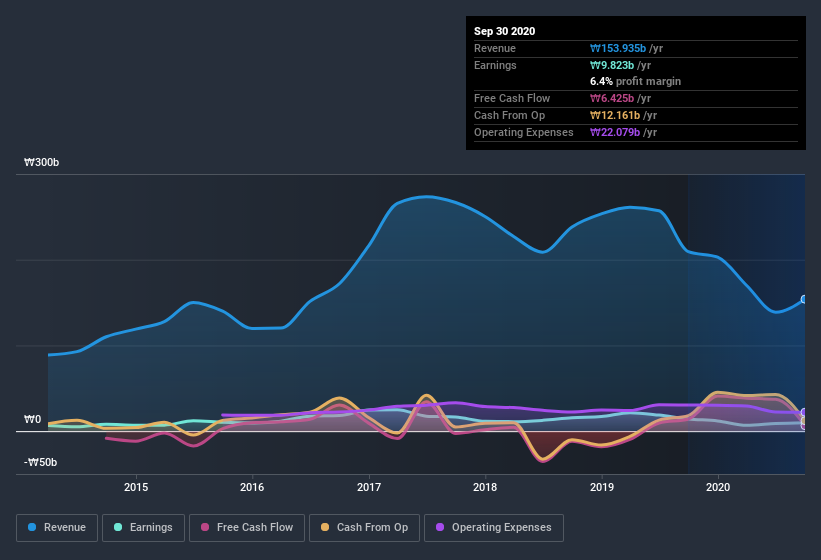Select the 2019 x-axis label

[x=602, y=487]
